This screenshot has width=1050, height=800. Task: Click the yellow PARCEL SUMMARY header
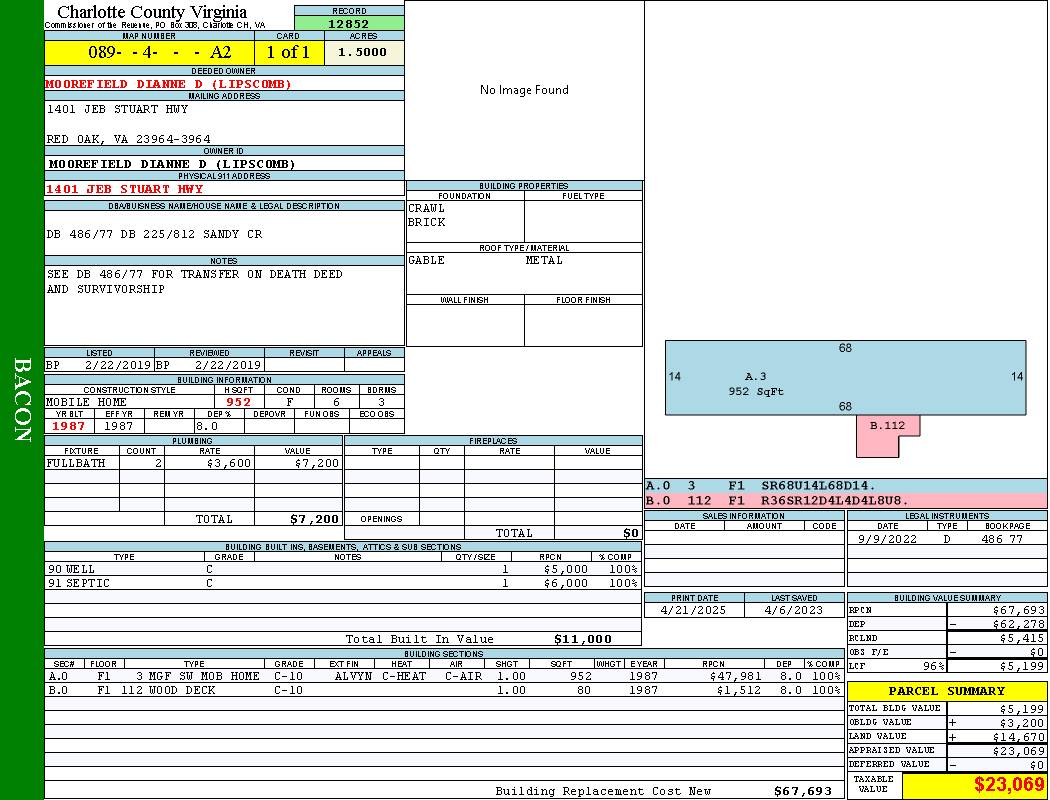[946, 691]
